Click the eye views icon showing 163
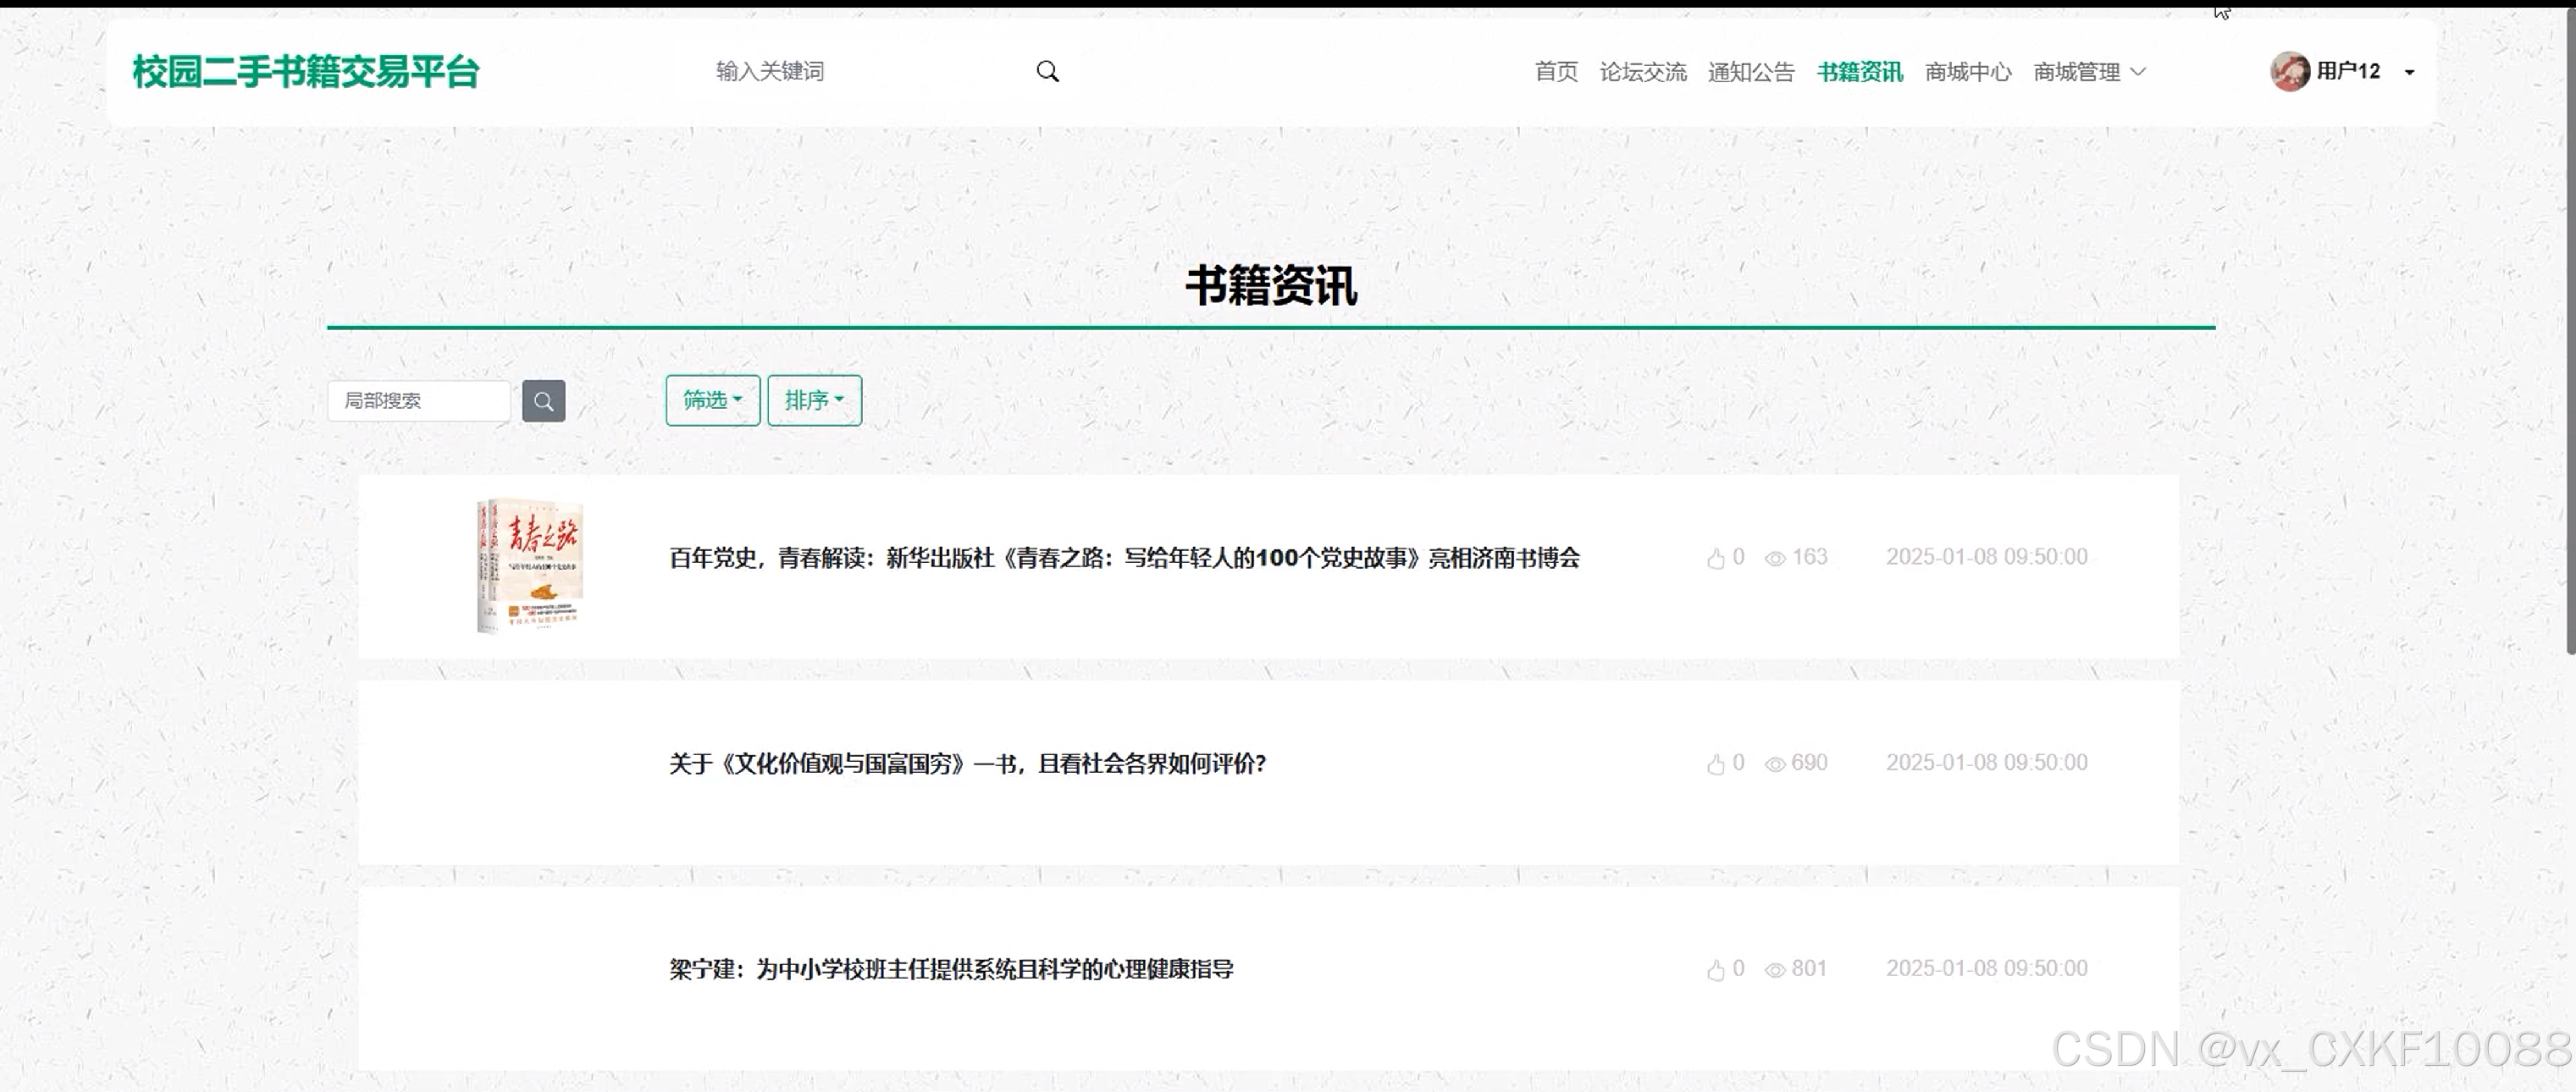Screen dimensions: 2576x1092 click(x=1774, y=558)
